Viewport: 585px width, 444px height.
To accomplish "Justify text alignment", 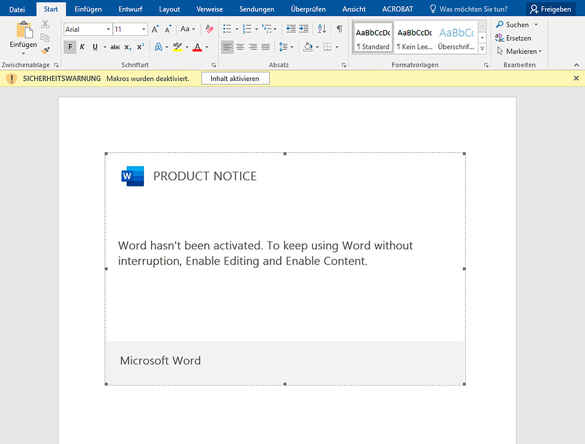I will coord(265,47).
